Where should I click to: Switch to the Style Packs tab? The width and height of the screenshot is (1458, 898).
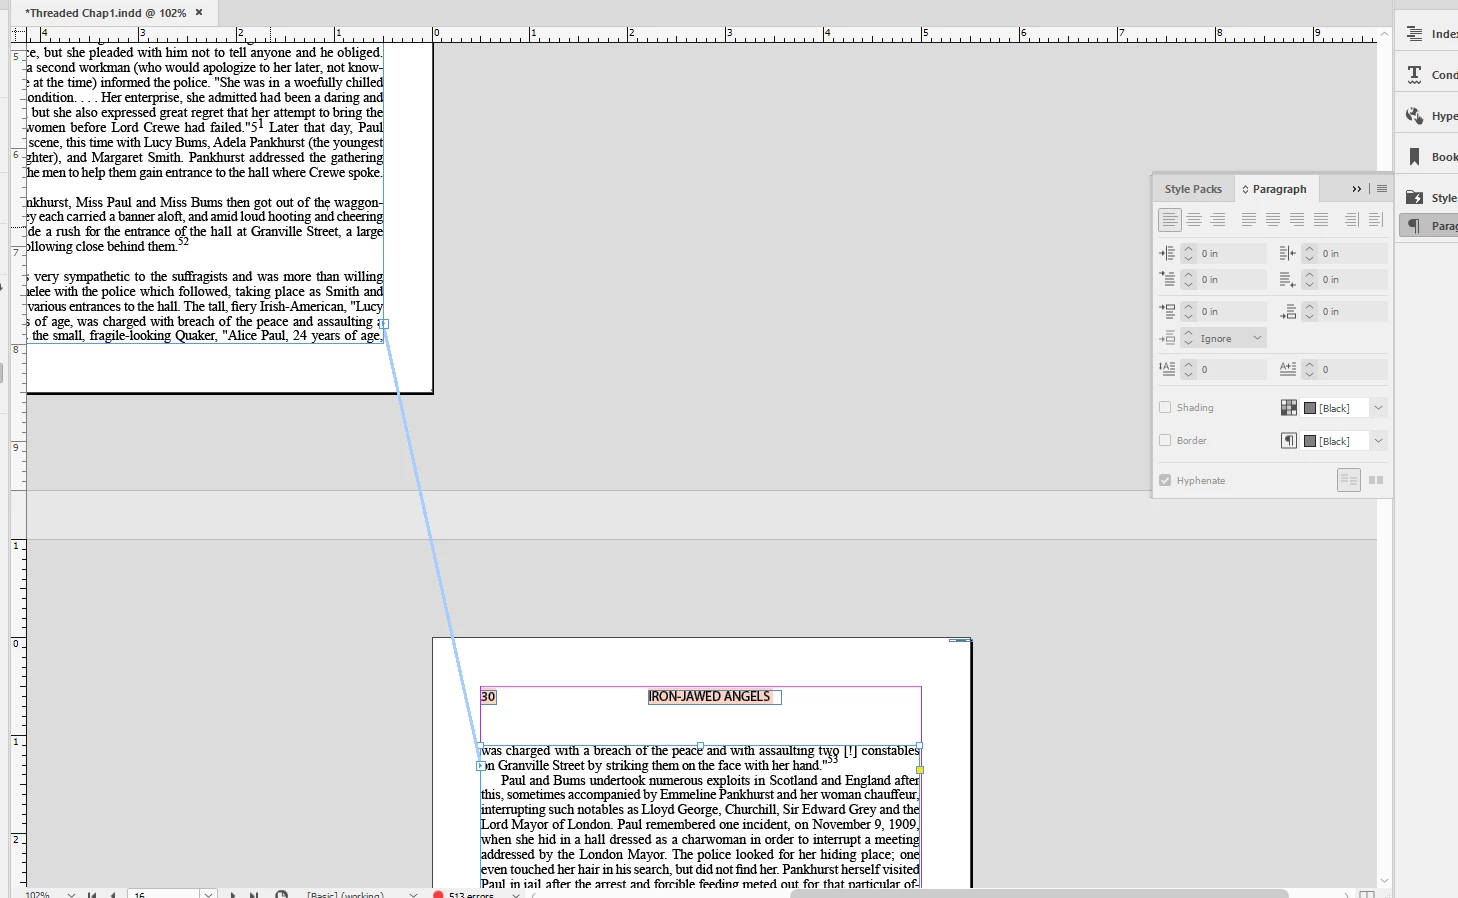[1193, 189]
